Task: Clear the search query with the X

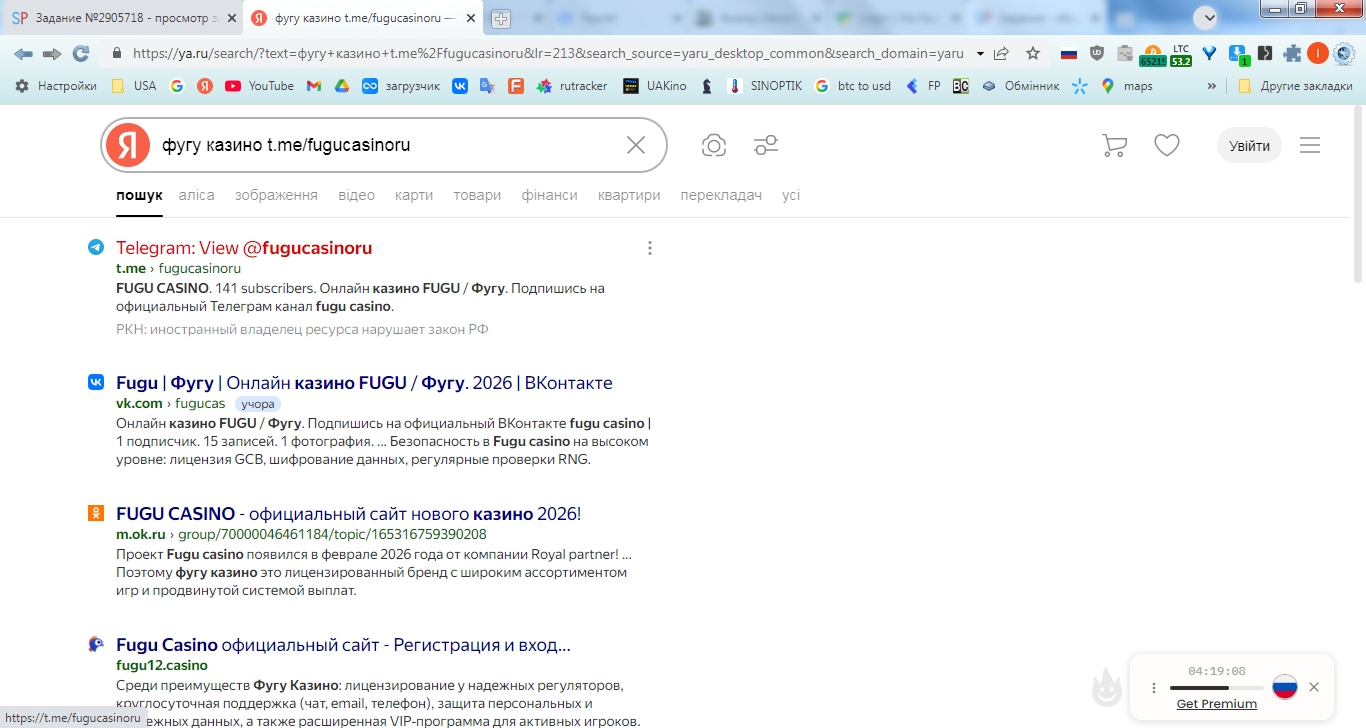Action: point(636,146)
